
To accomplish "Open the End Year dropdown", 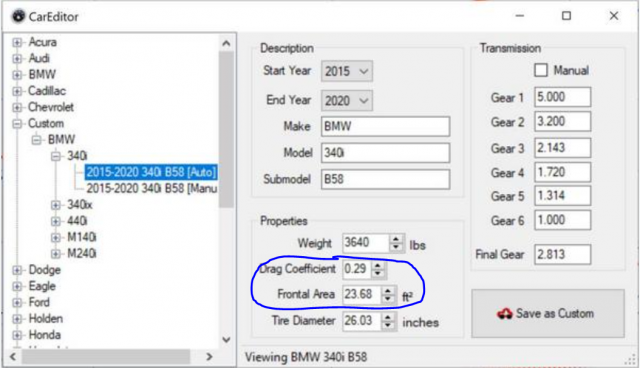I will coord(347,101).
